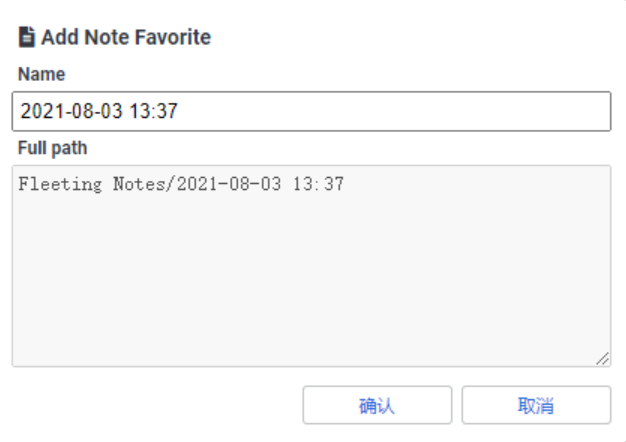This screenshot has width=626, height=442.
Task: Focus the Name input field
Action: point(311,111)
